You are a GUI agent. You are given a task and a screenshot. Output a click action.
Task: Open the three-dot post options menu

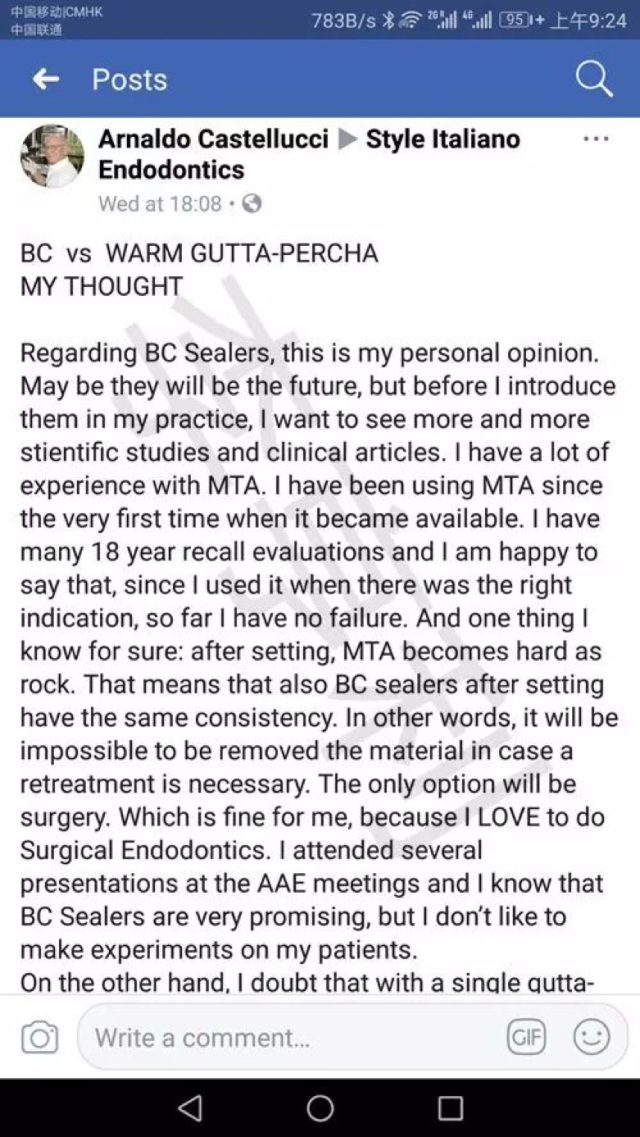pyautogui.click(x=597, y=138)
